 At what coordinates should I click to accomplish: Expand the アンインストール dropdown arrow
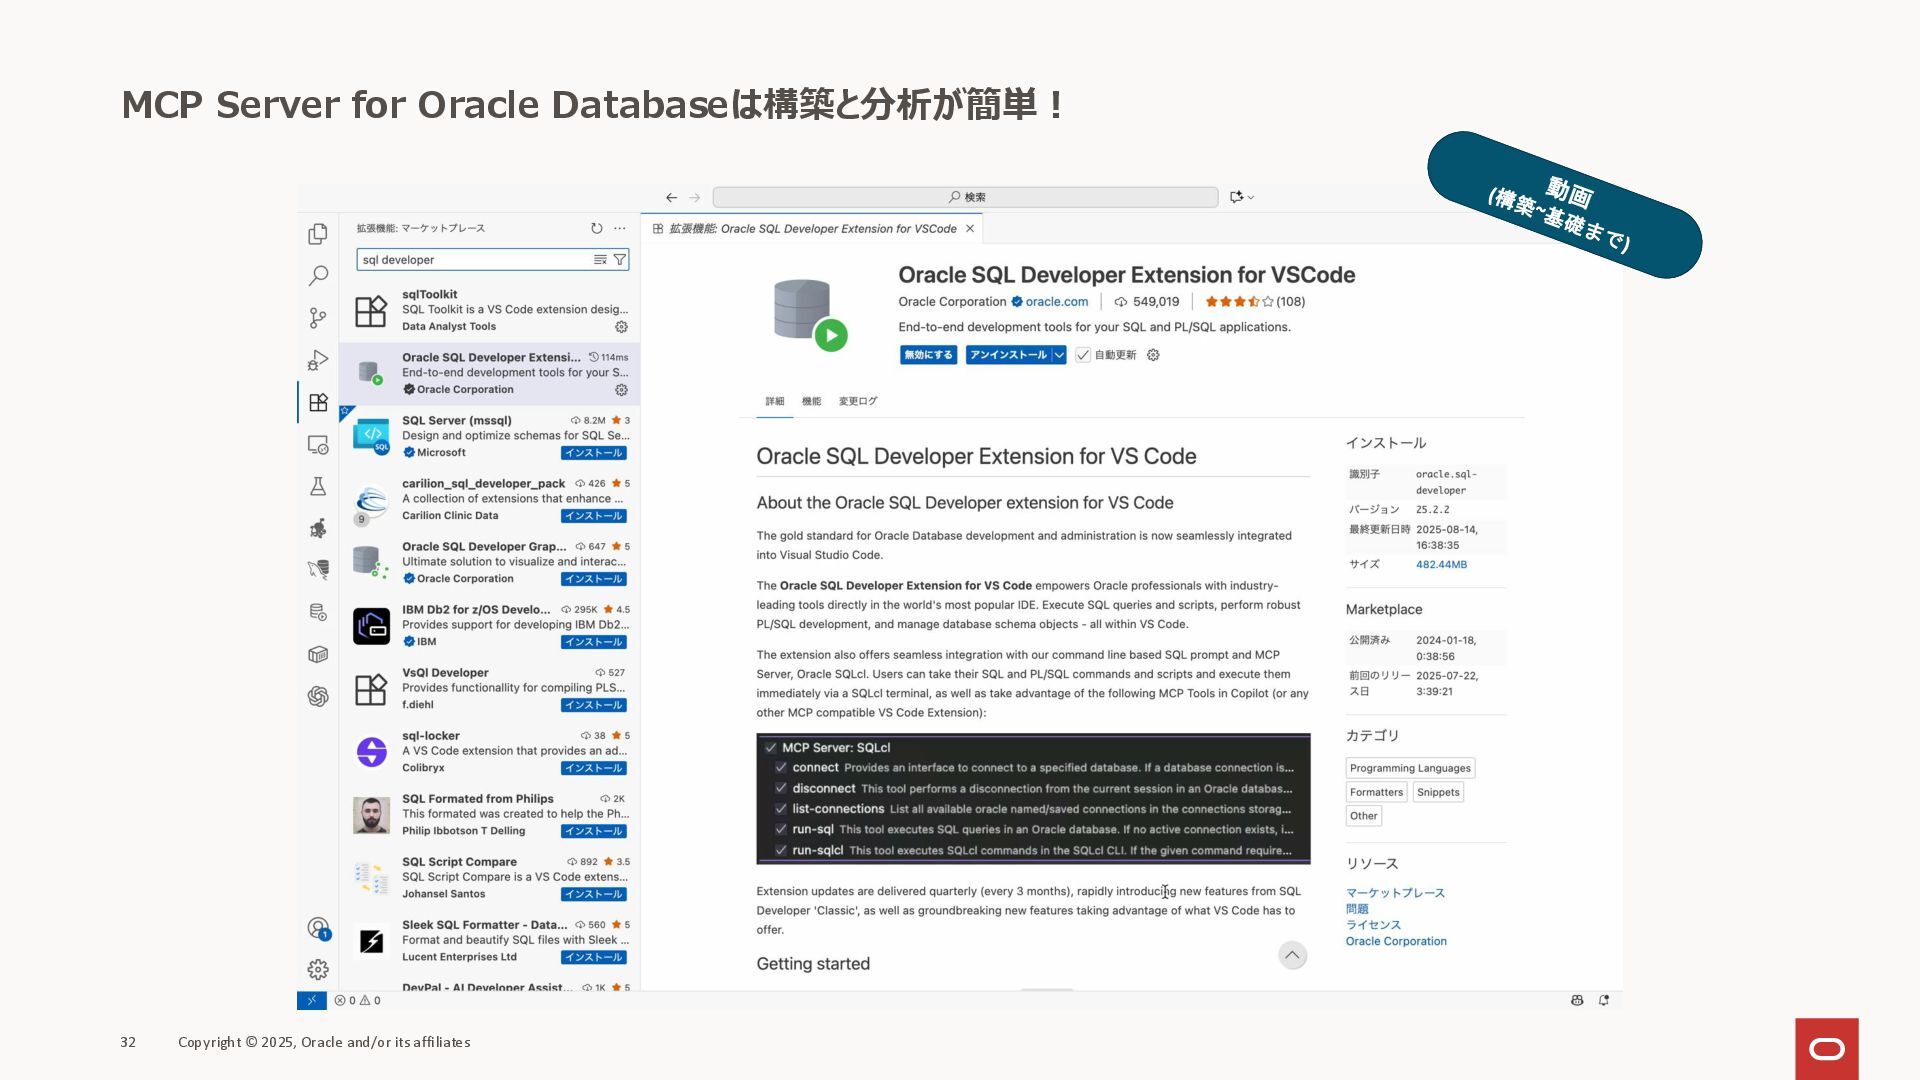[x=1059, y=355]
